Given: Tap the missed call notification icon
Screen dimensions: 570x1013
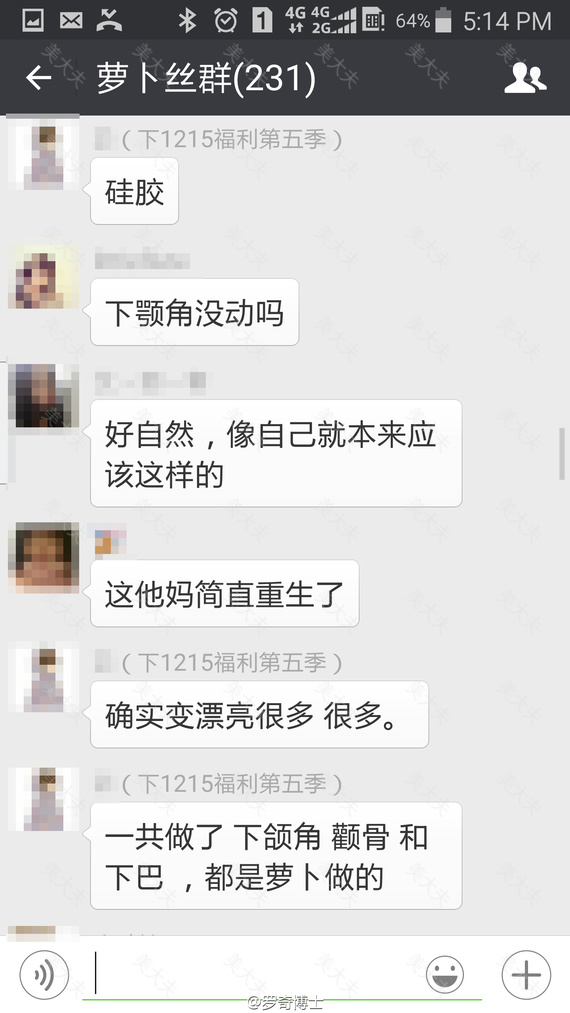Looking at the screenshot, I should (109, 20).
